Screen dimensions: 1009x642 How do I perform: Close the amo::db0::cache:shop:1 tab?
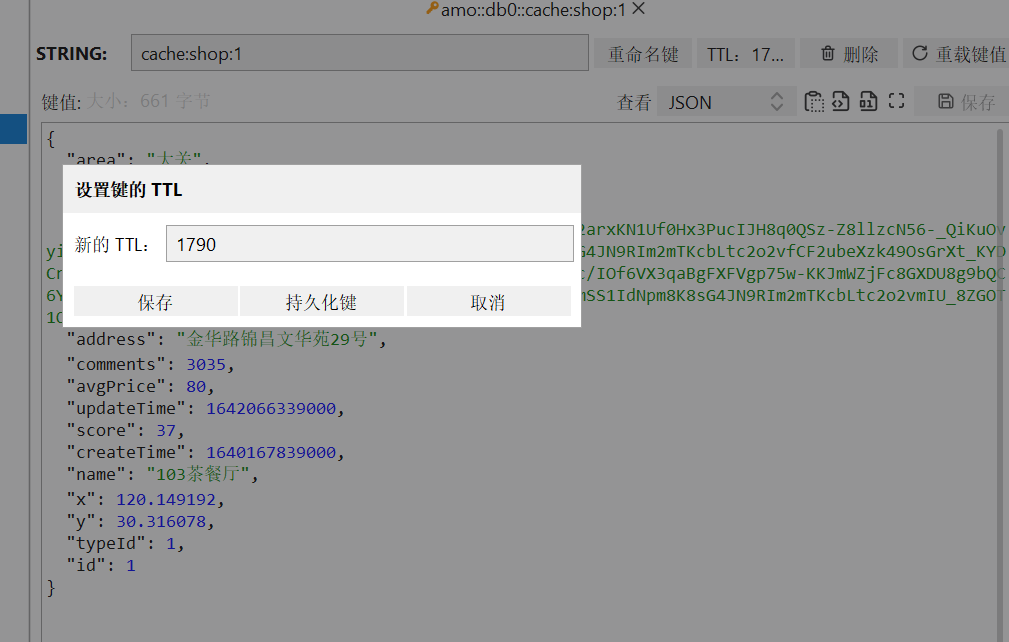click(638, 9)
